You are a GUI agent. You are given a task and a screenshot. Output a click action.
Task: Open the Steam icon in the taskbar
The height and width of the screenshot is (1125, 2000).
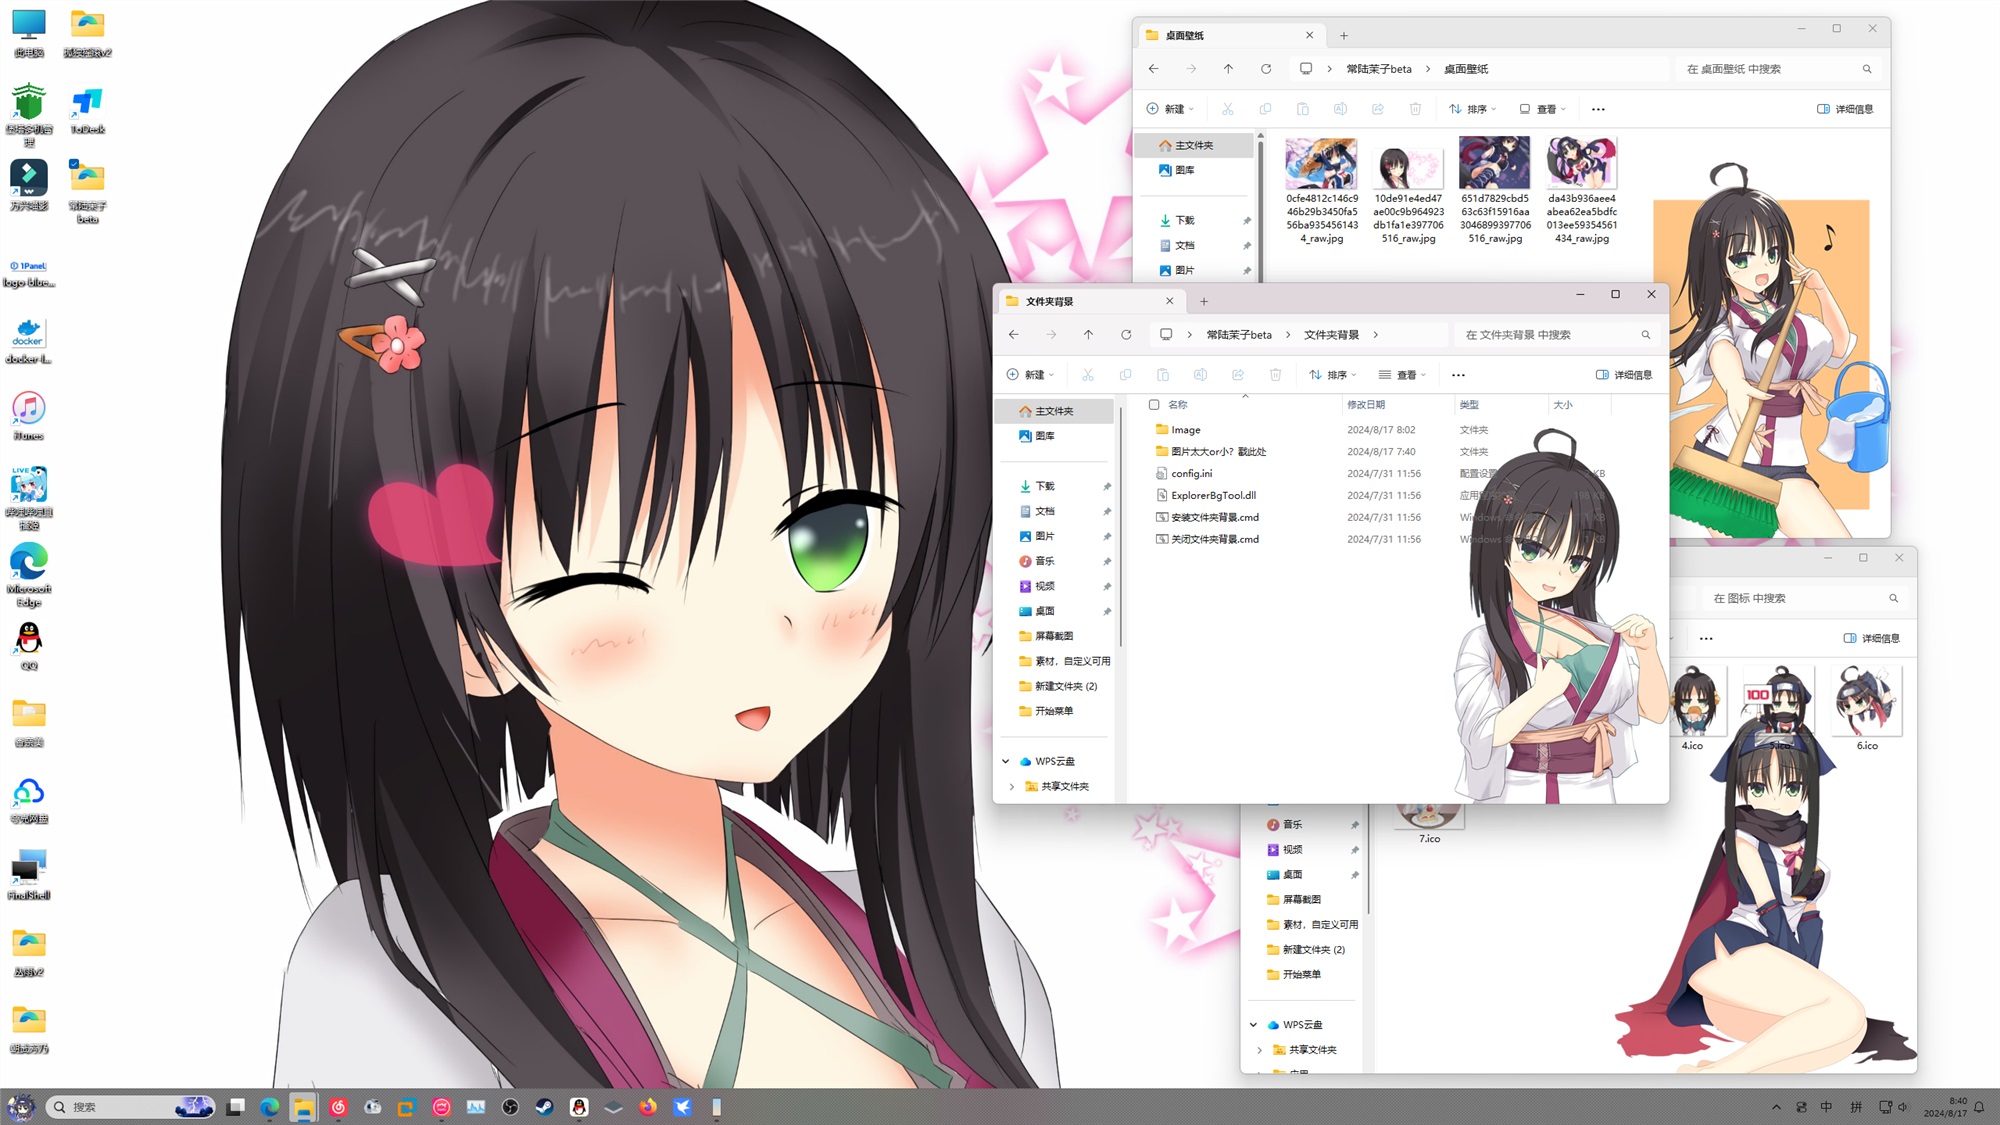point(544,1107)
